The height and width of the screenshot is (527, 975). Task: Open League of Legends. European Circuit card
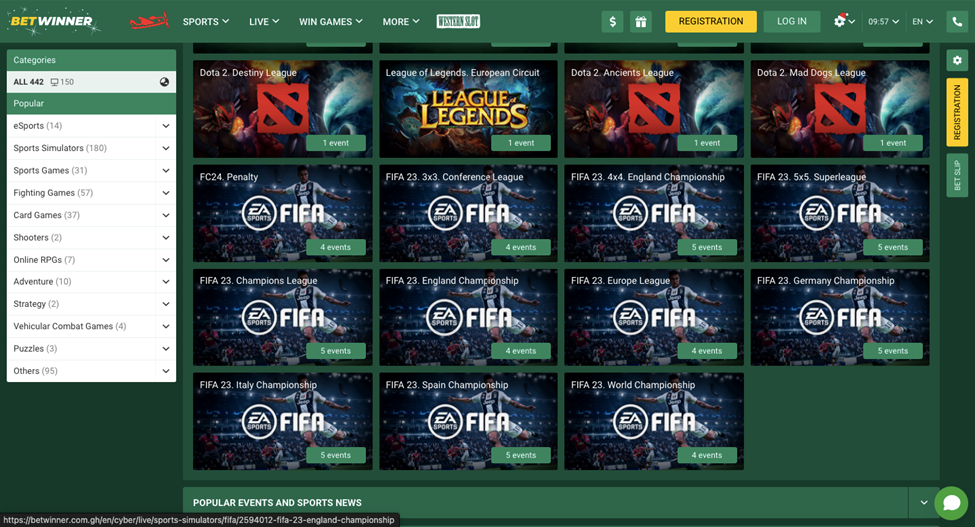pyautogui.click(x=468, y=109)
